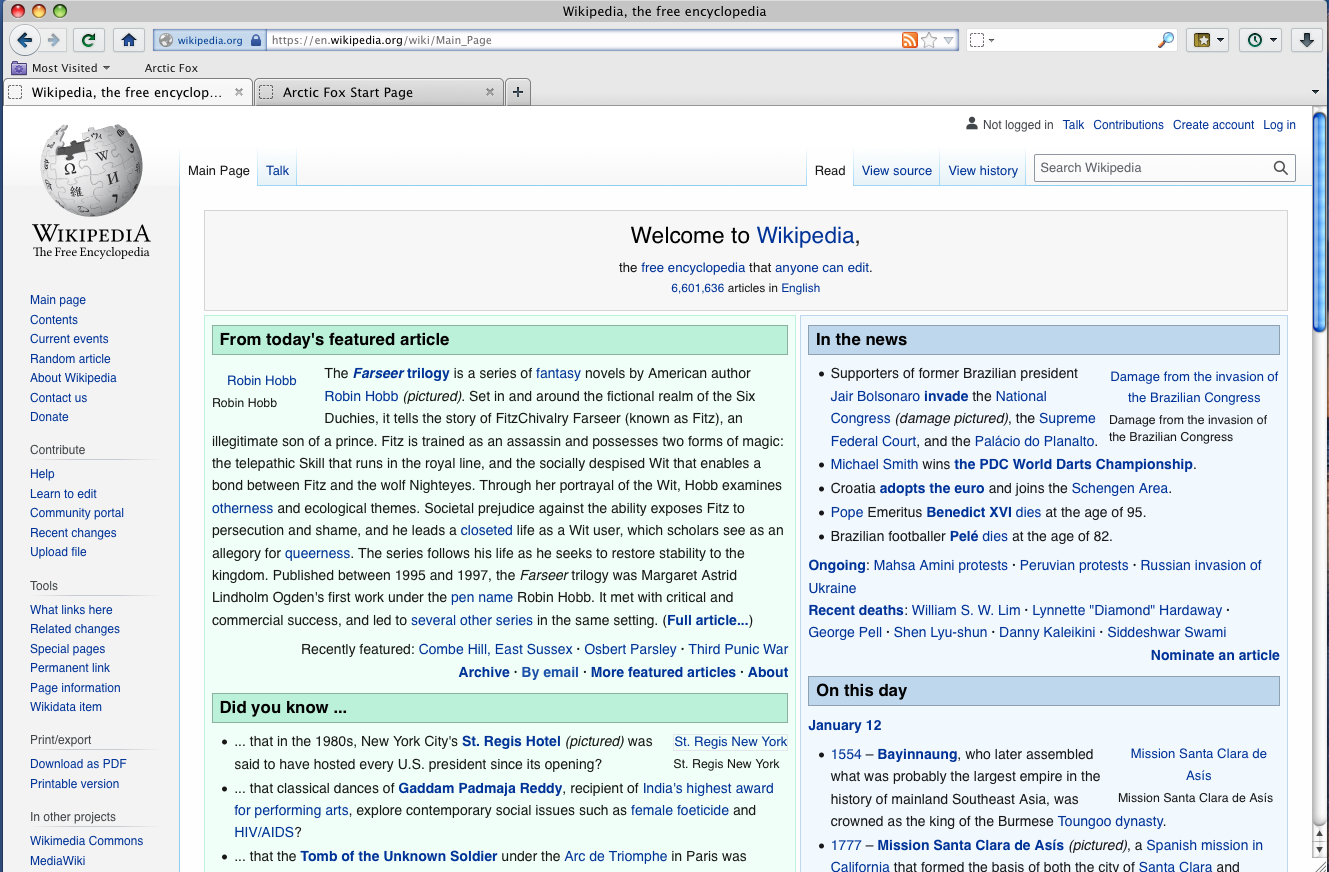Select the Wikipedia, the free encyclopedia tab
This screenshot has width=1329, height=872.
point(128,92)
